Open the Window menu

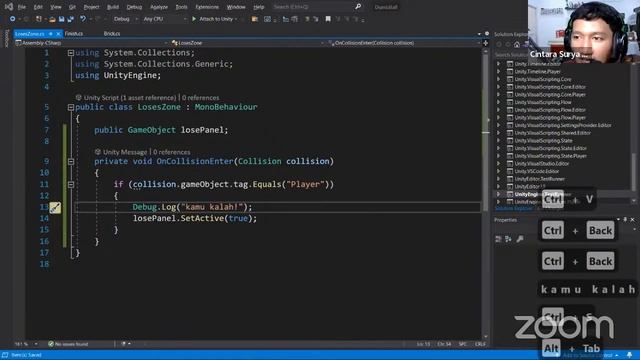click(x=236, y=7)
